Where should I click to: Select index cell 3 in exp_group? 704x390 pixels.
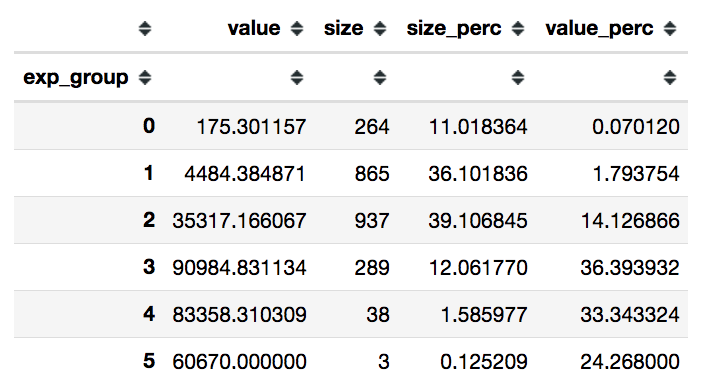pos(149,267)
